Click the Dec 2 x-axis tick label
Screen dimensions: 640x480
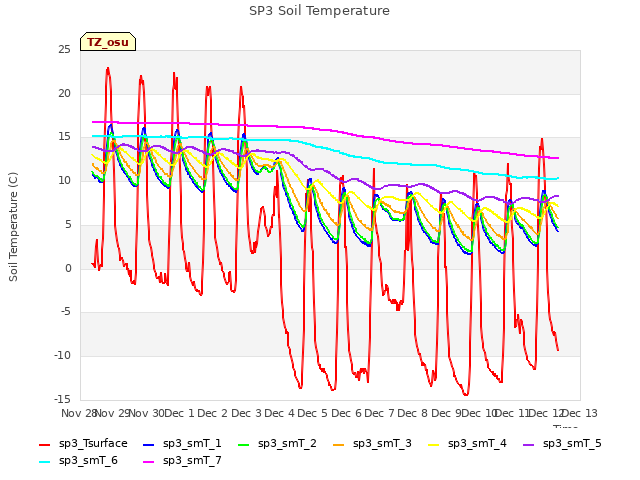pos(213,413)
